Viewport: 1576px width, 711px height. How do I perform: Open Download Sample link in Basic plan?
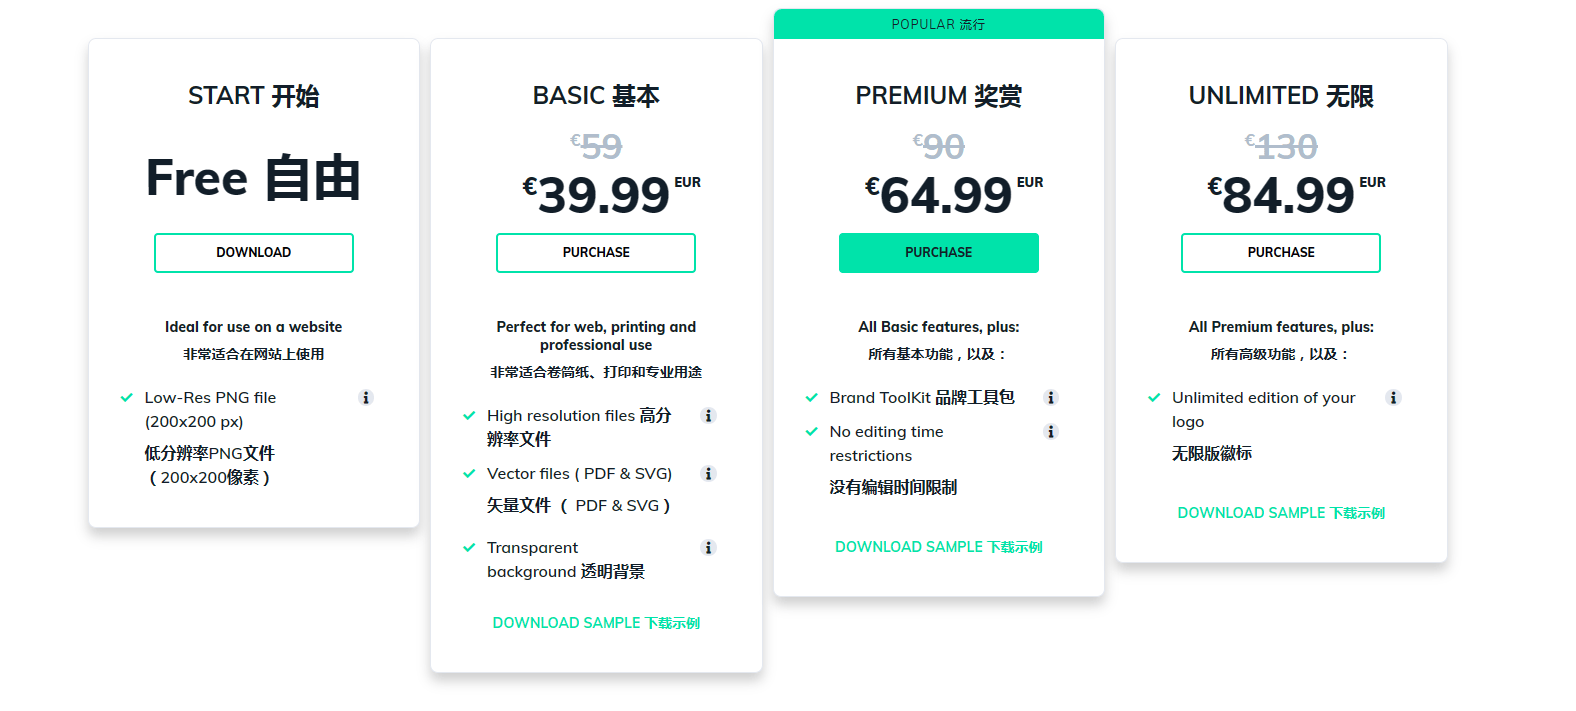click(596, 623)
